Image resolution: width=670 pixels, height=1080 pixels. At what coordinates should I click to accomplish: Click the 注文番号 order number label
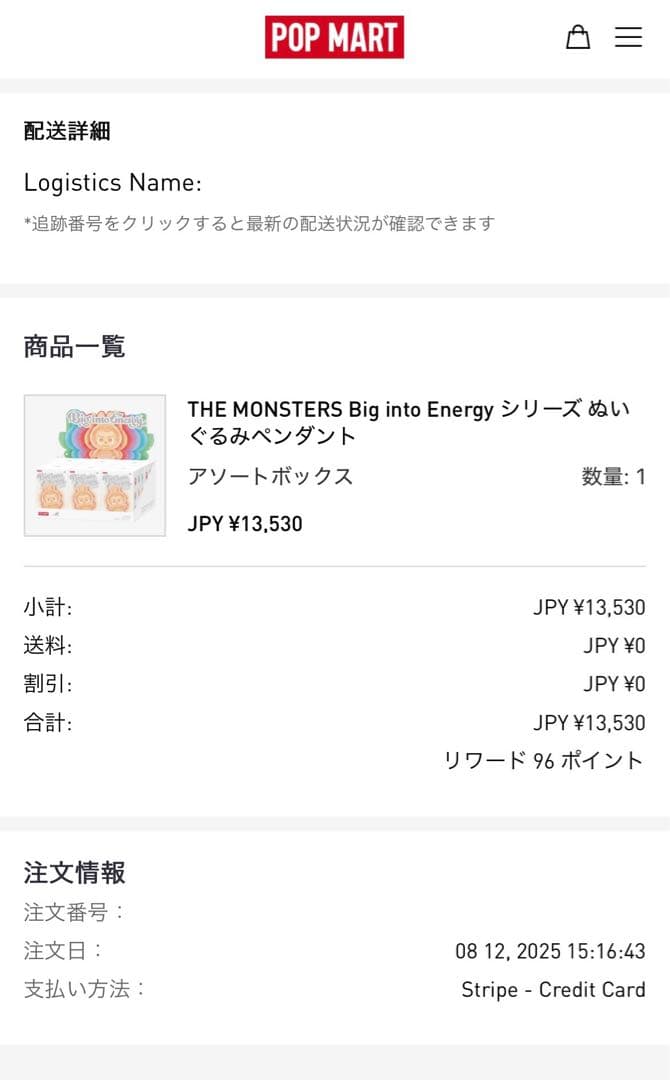[x=74, y=912]
